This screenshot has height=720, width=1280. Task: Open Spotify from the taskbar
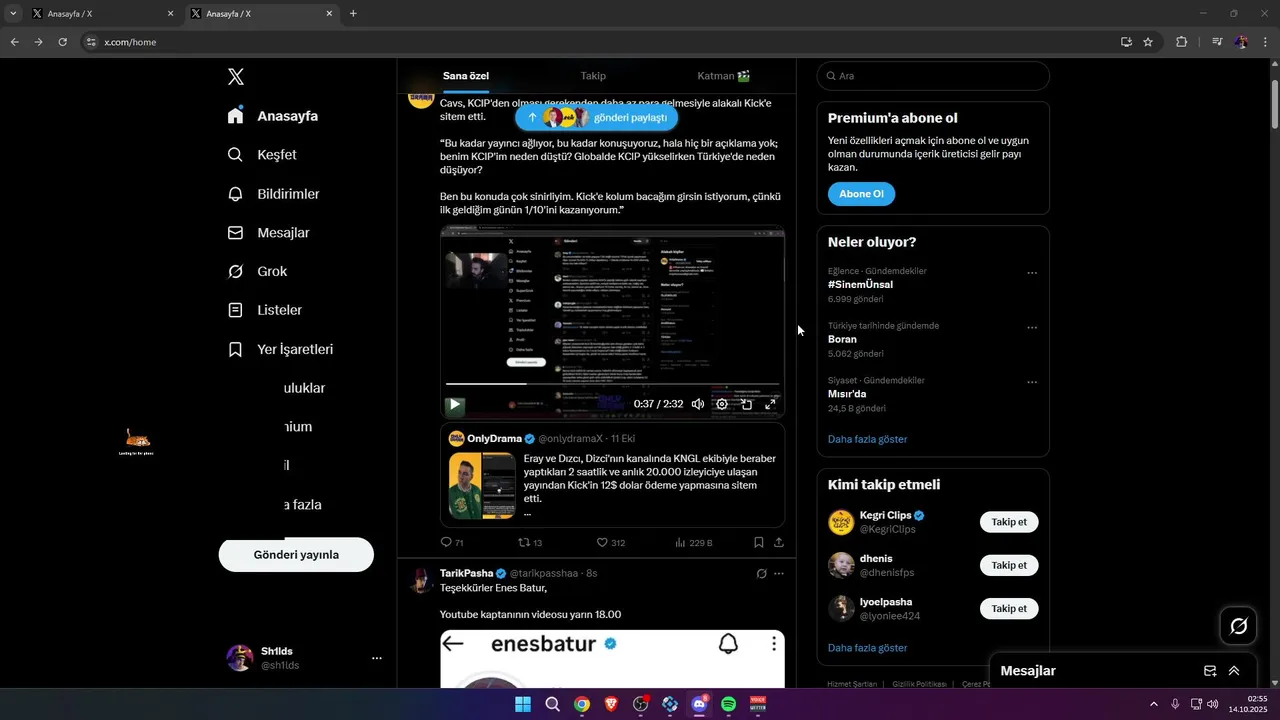728,704
